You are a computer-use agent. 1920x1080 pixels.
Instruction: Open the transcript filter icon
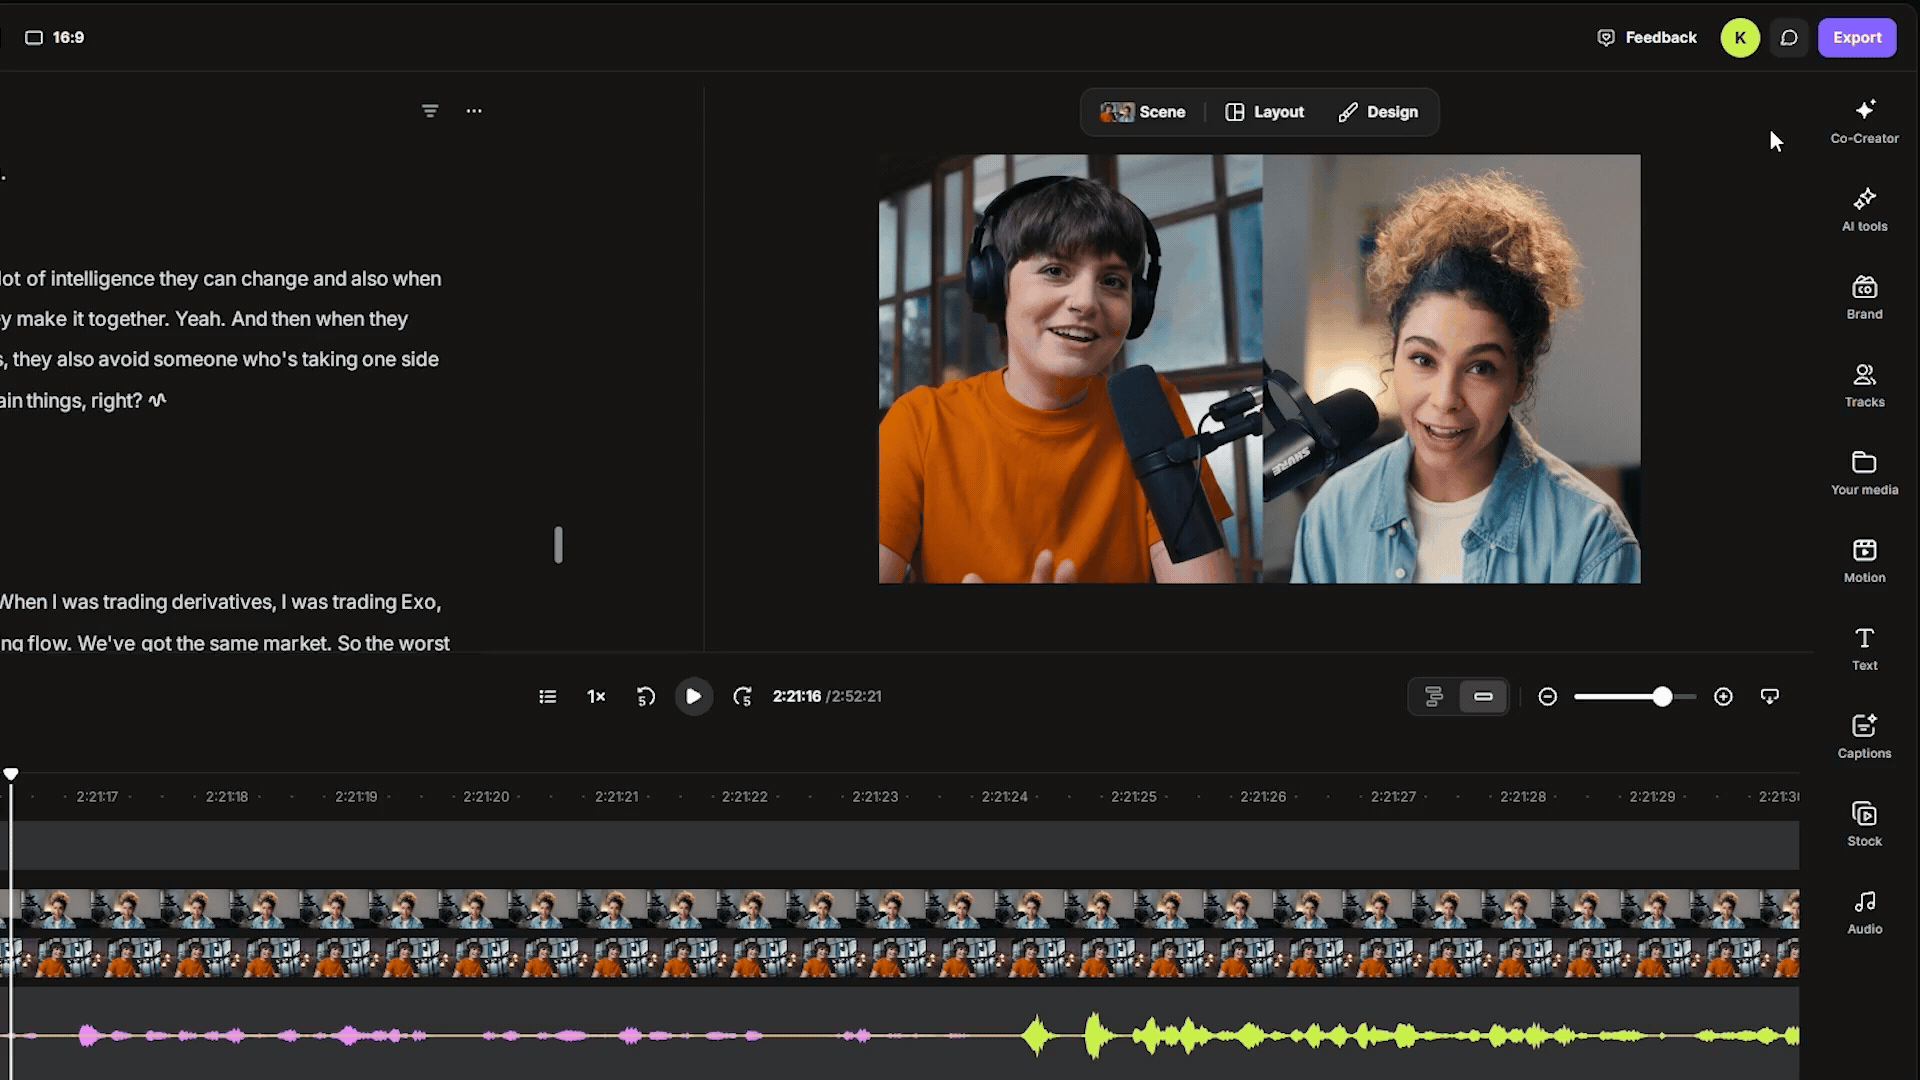(x=430, y=111)
